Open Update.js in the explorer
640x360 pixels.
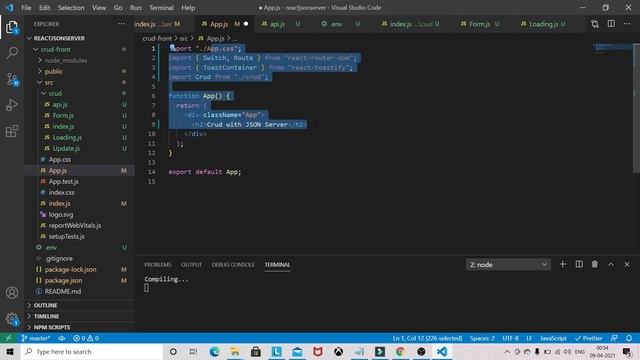(x=80, y=149)
